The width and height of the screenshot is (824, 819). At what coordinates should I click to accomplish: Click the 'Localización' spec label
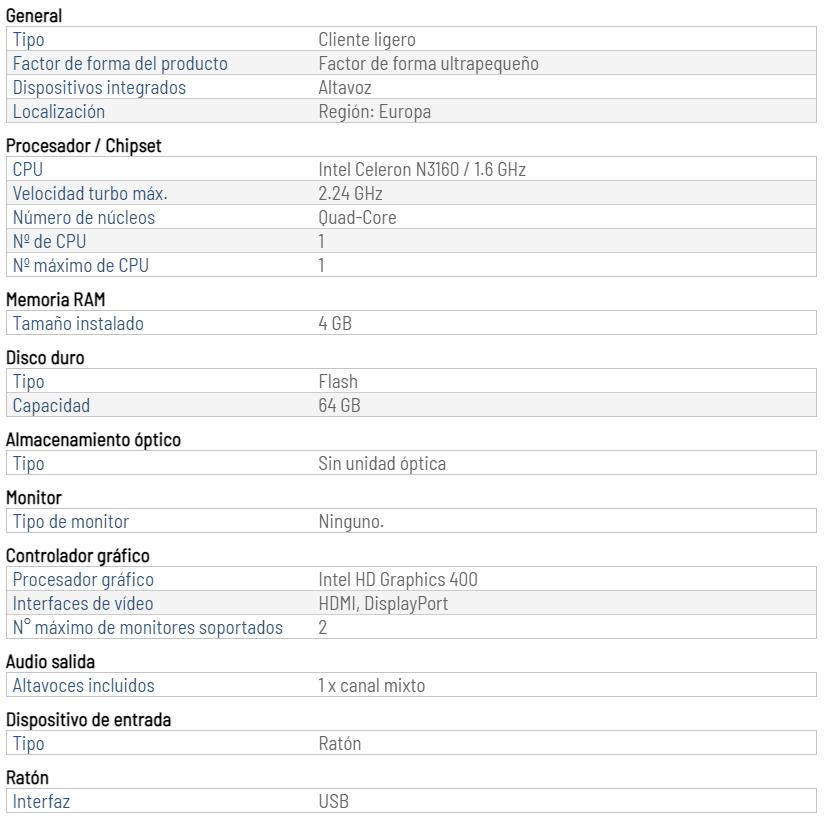click(x=59, y=111)
